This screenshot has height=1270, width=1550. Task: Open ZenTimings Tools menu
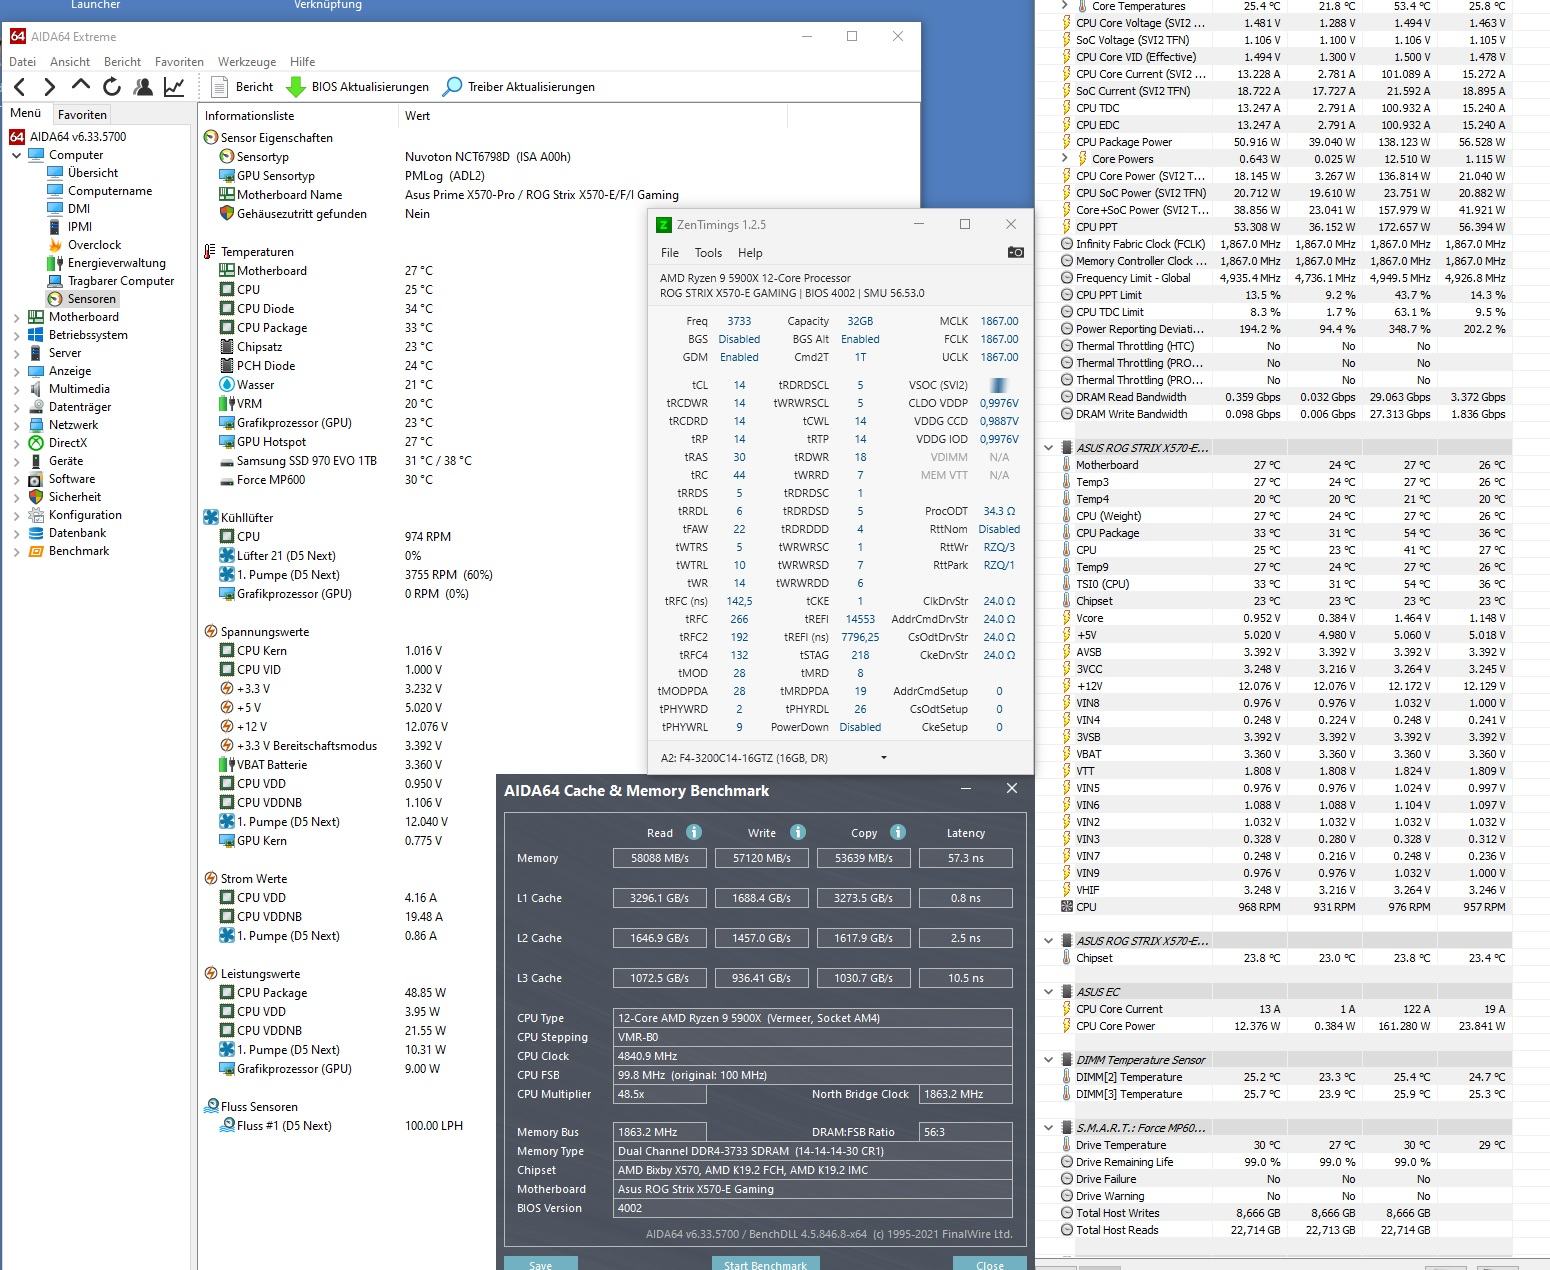click(x=708, y=253)
